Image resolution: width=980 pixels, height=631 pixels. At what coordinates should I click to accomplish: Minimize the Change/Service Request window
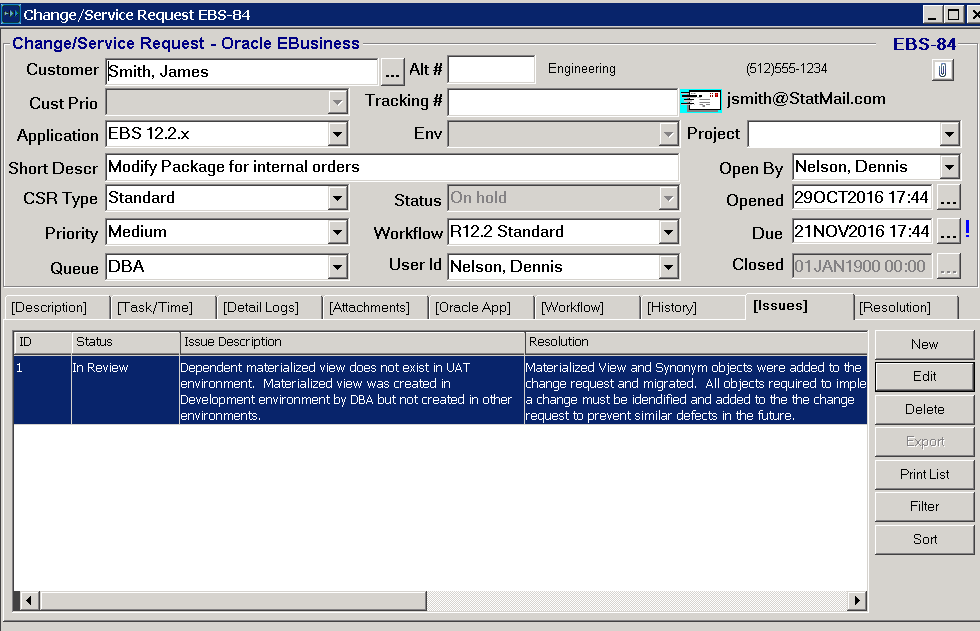(932, 14)
